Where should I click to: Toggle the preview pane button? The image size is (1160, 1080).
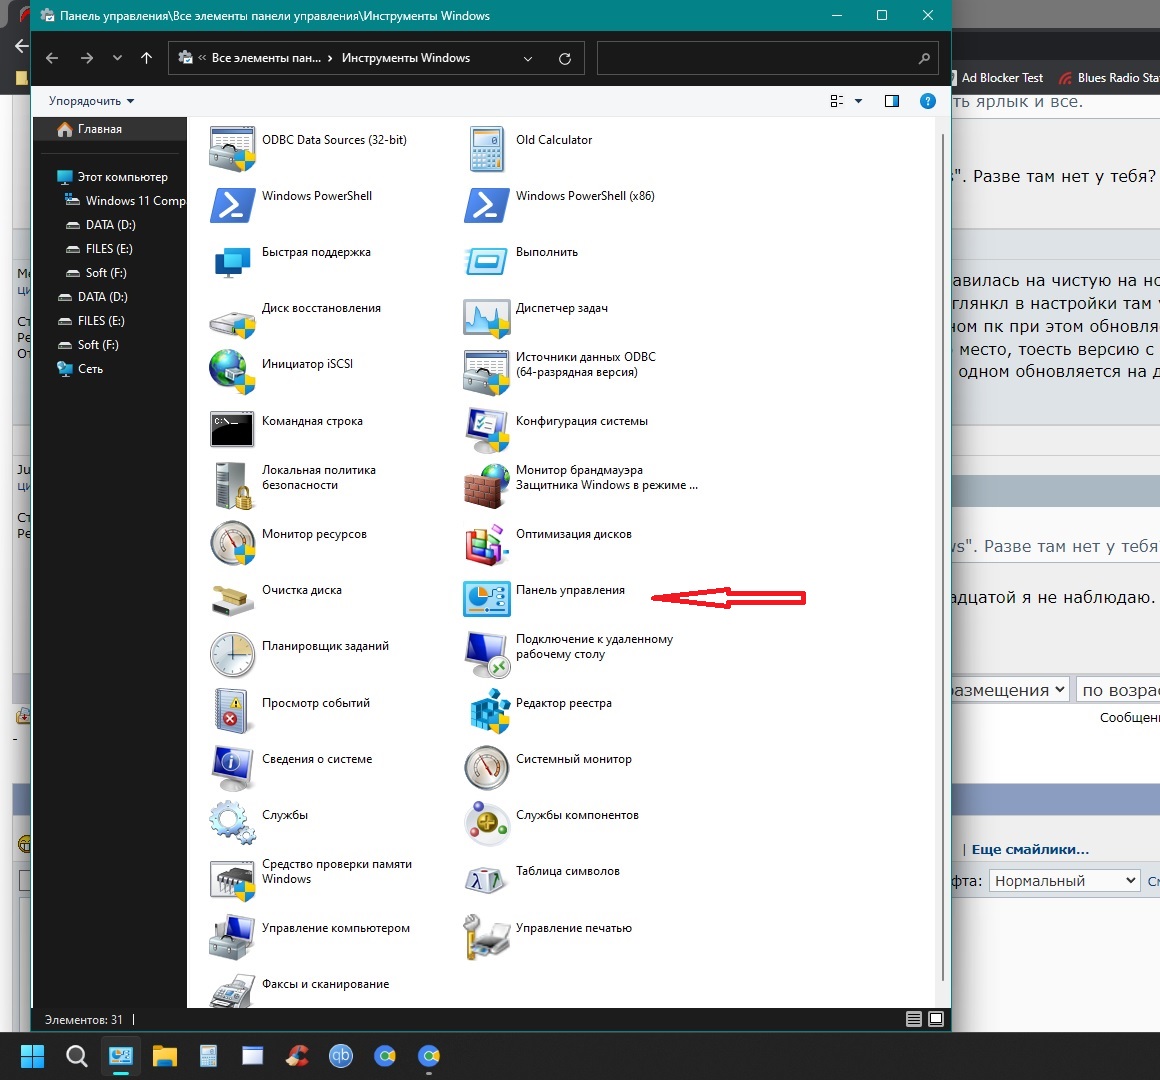(891, 101)
